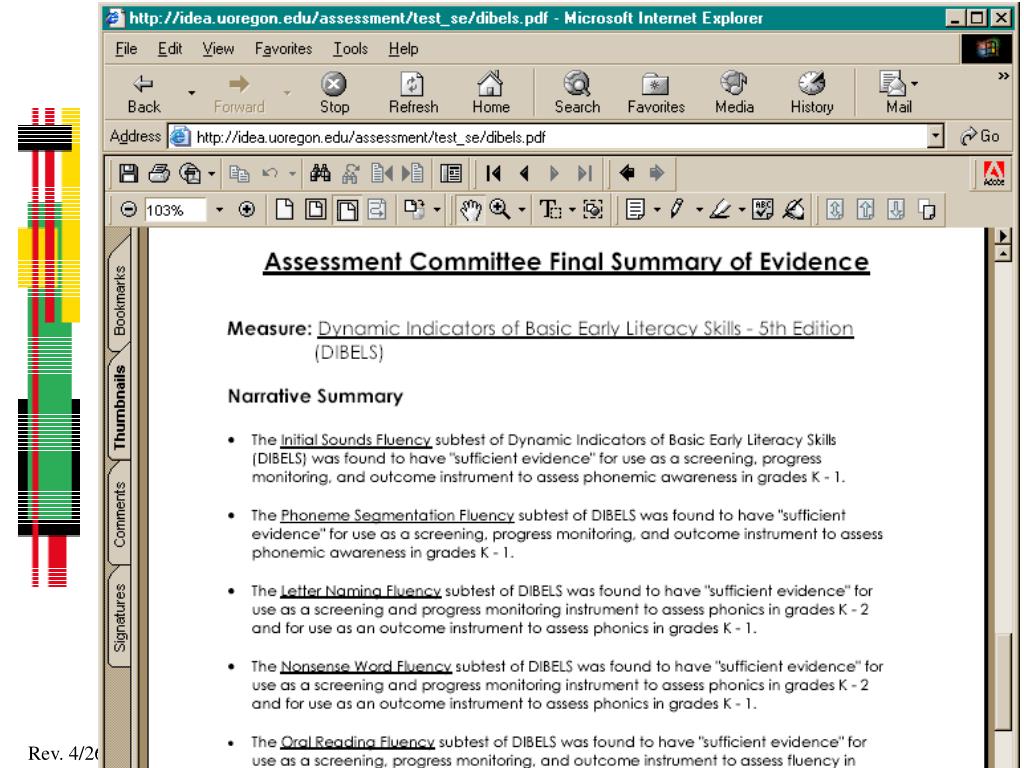The height and width of the screenshot is (768, 1024).
Task: Rotate the PDF view
Action: coord(414,210)
